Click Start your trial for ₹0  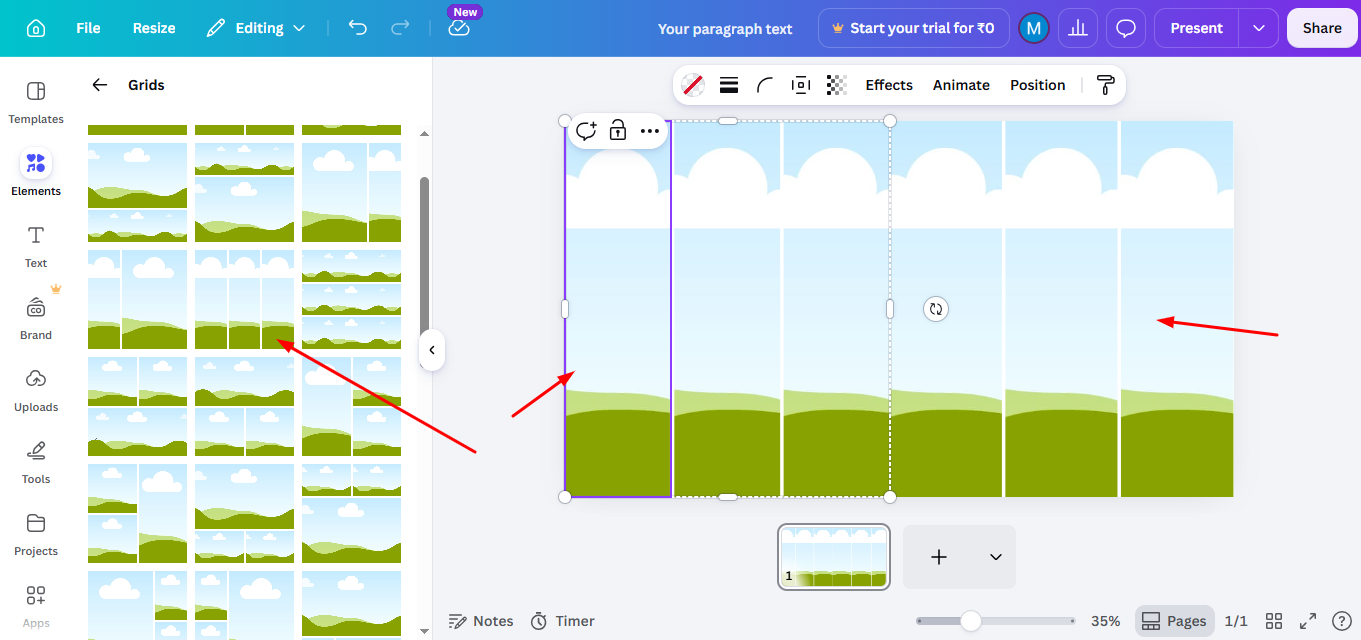(x=913, y=28)
